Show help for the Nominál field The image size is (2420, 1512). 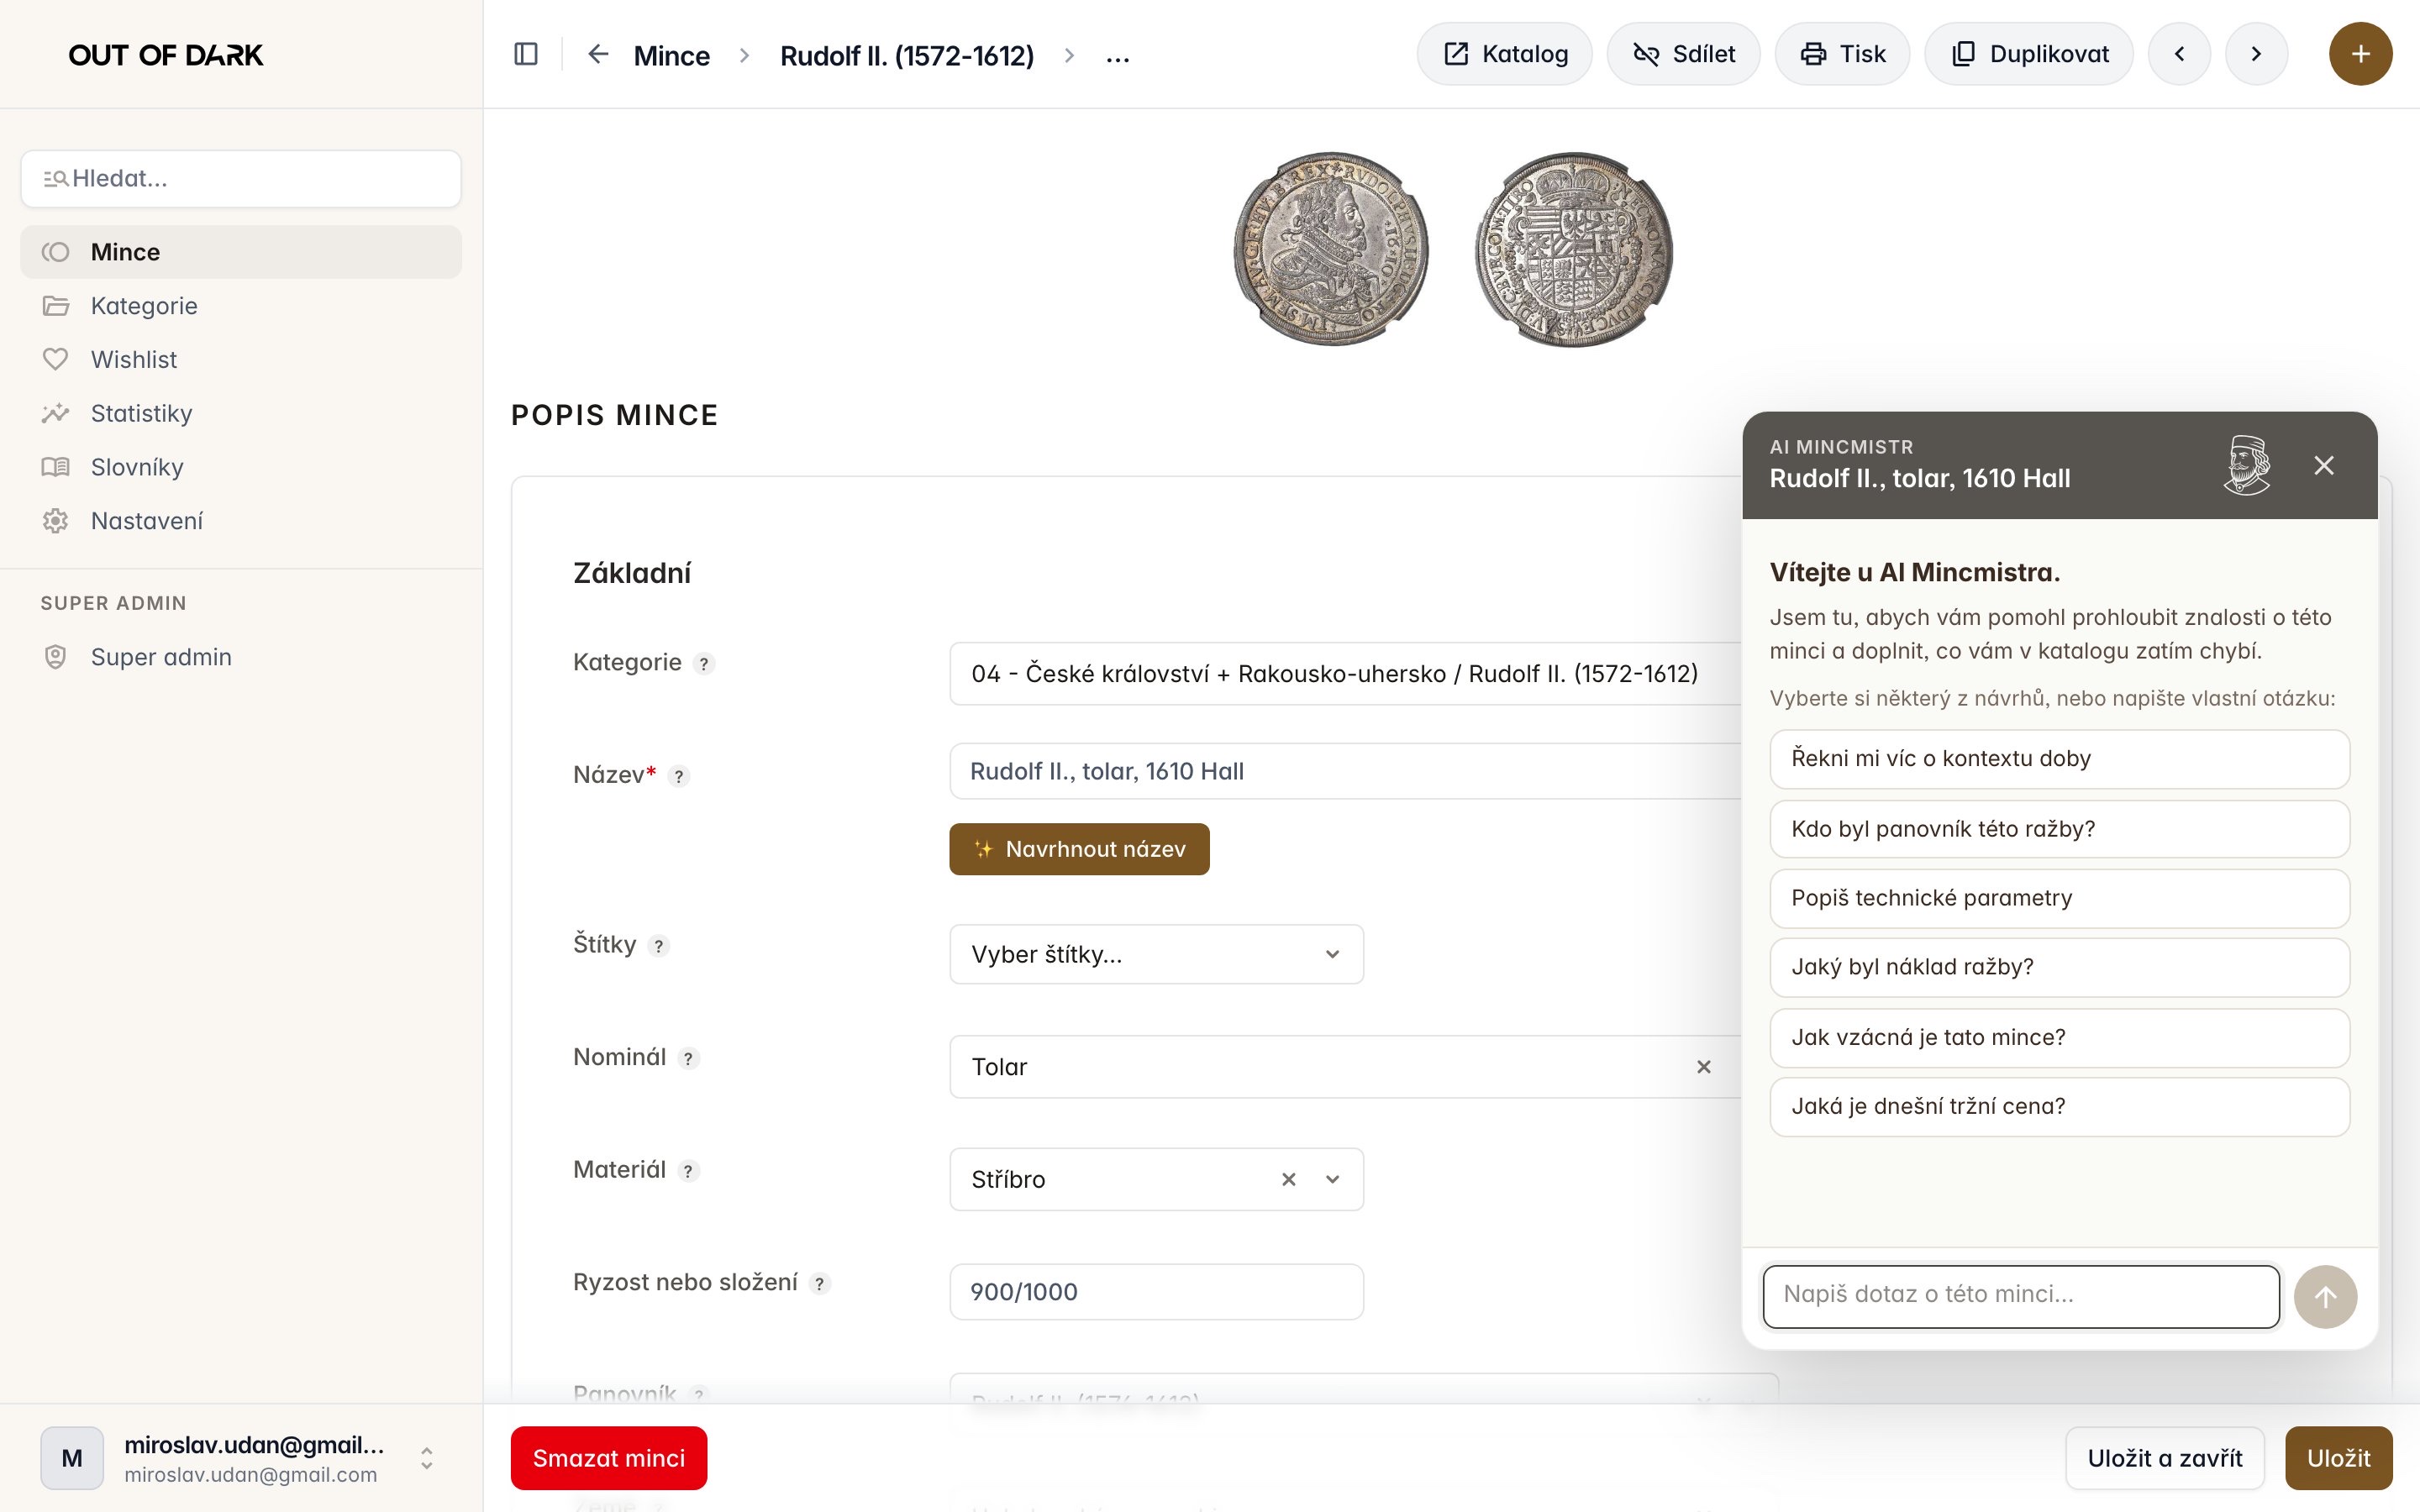(x=688, y=1058)
